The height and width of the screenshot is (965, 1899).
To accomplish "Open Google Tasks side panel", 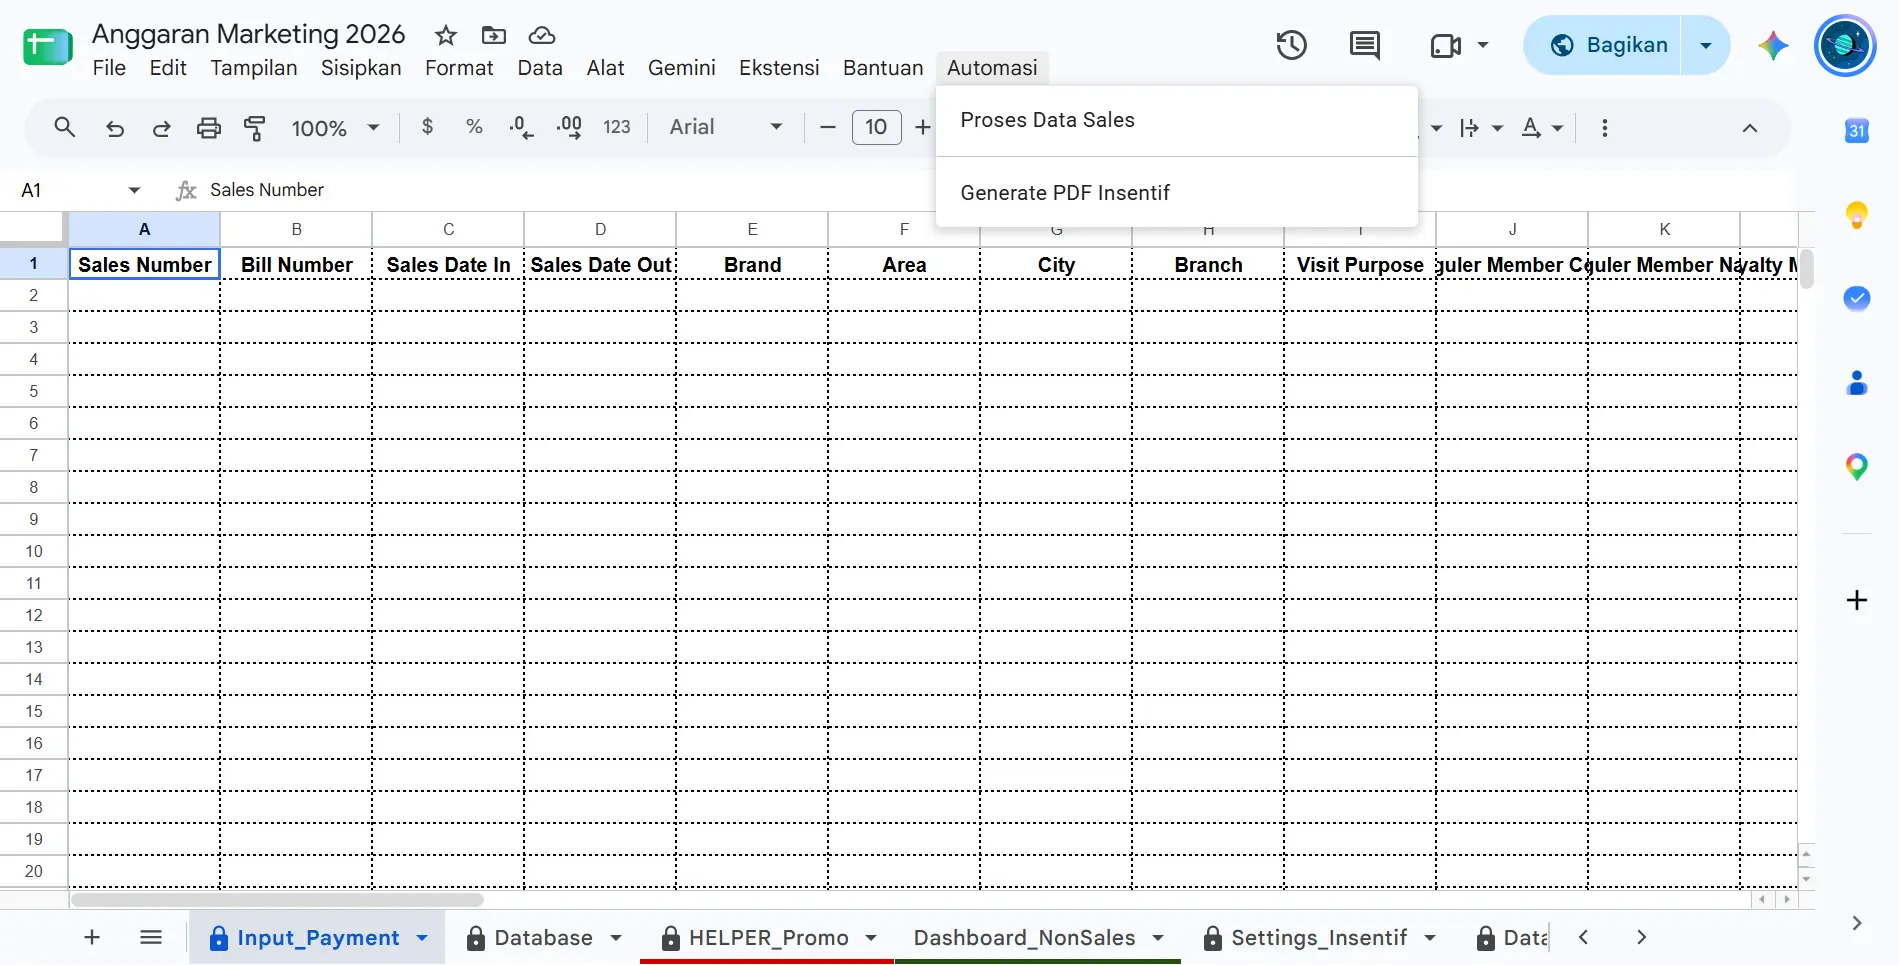I will [x=1857, y=299].
